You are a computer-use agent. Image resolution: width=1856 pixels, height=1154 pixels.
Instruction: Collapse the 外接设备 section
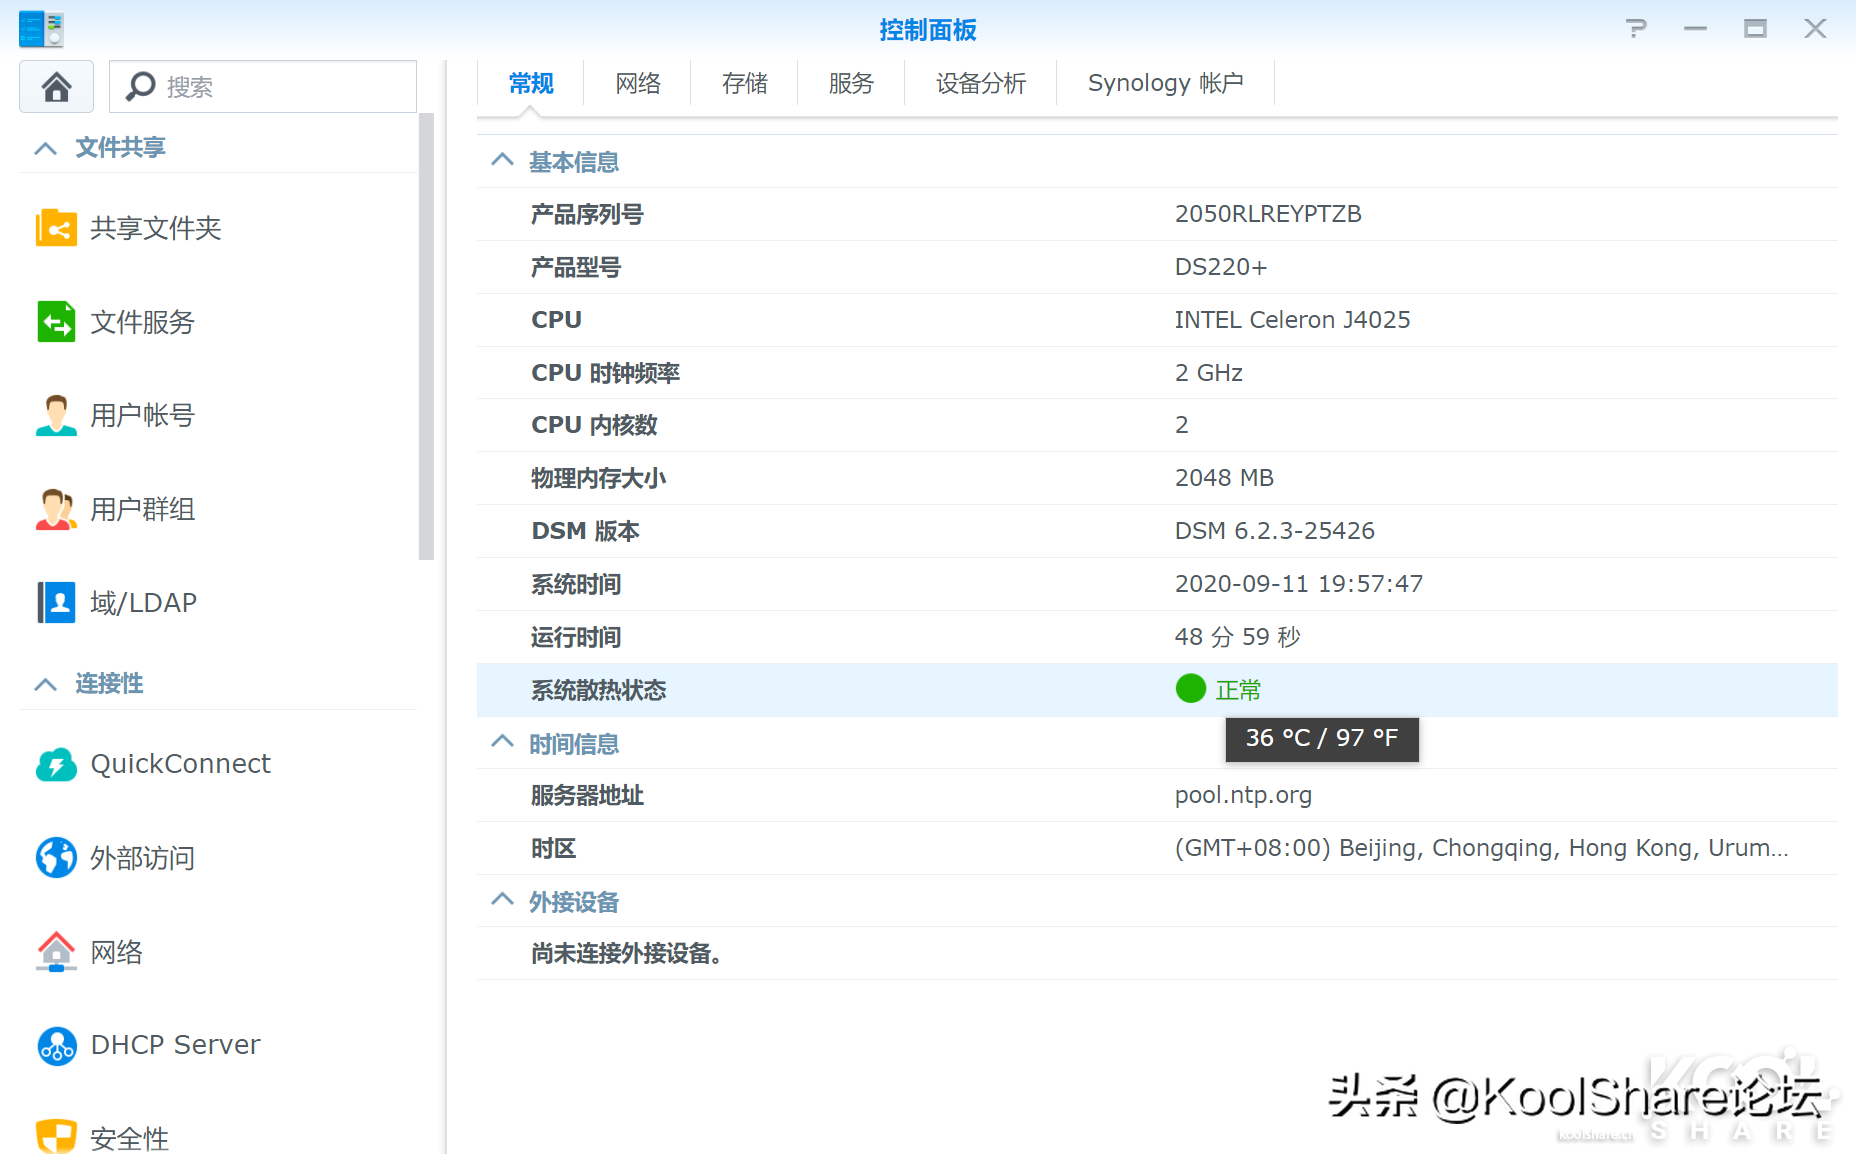click(502, 901)
